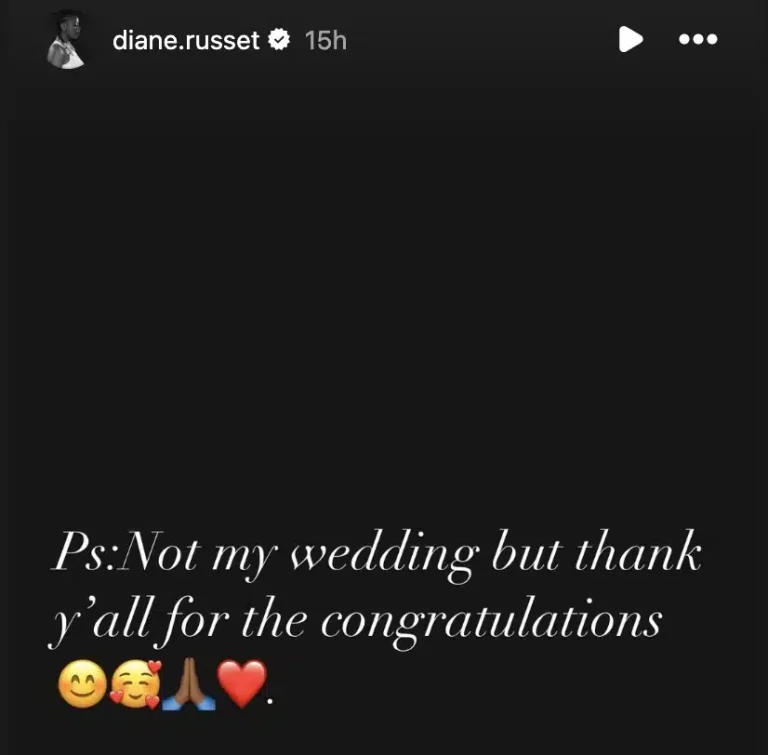Image resolution: width=768 pixels, height=755 pixels.
Task: Click the red heart emoji
Action: 242,684
